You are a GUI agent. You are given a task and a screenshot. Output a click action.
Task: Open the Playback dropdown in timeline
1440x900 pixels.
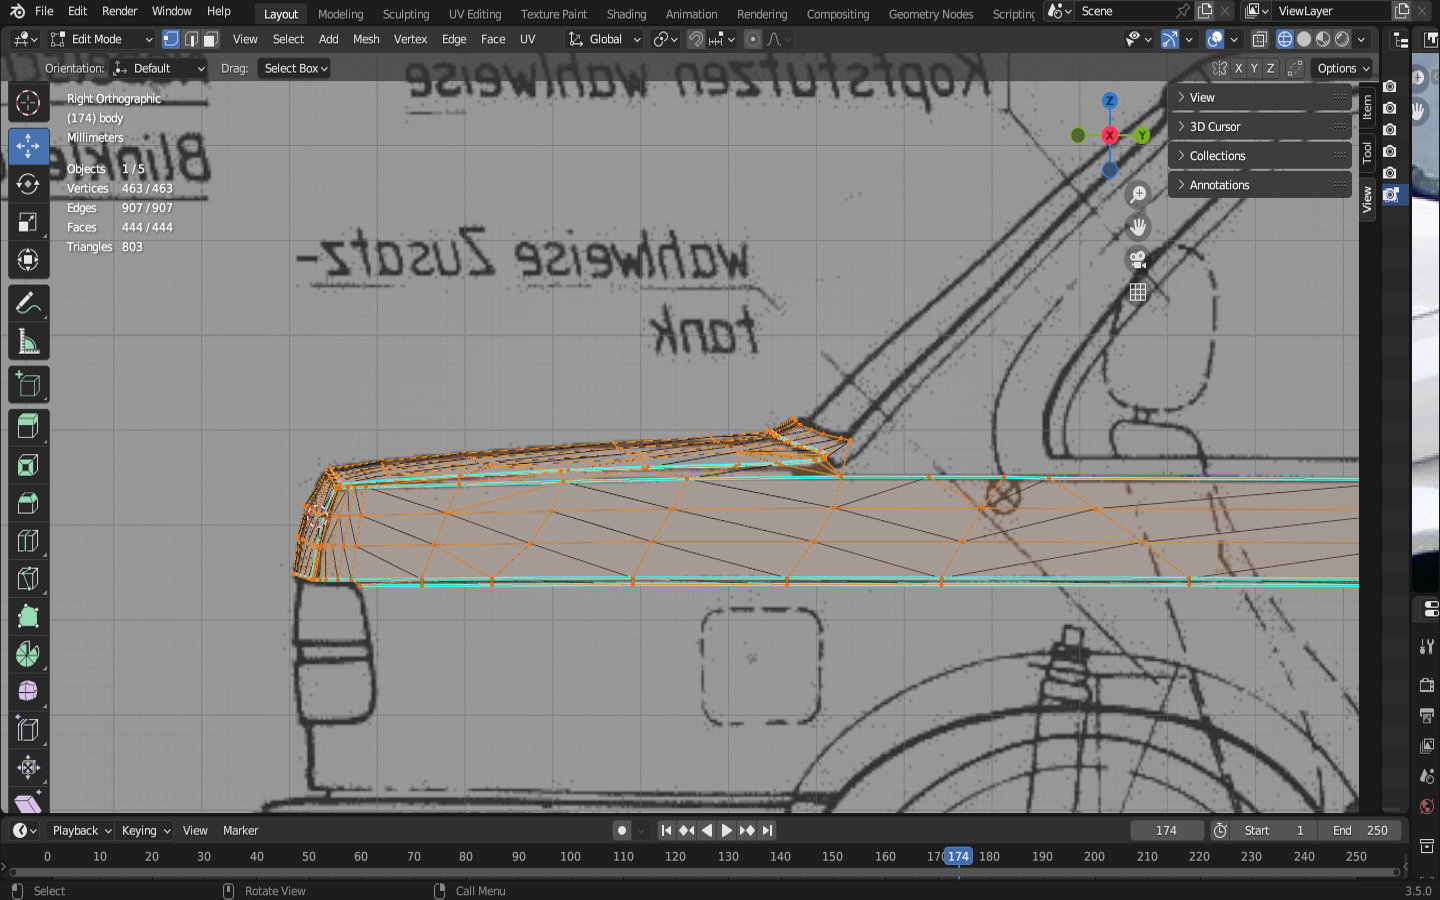[81, 830]
